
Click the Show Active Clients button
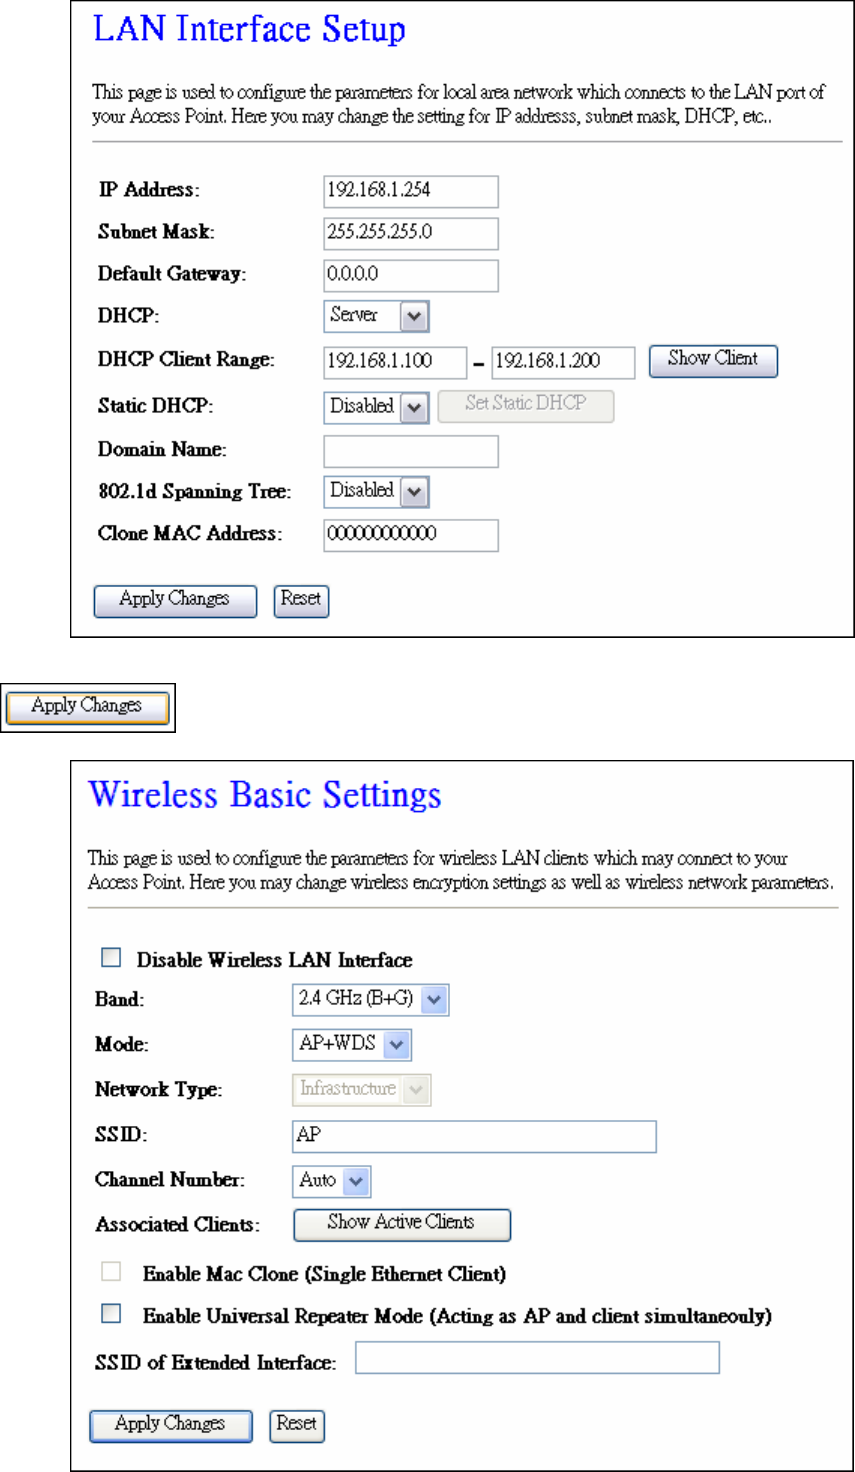pyautogui.click(x=402, y=1224)
